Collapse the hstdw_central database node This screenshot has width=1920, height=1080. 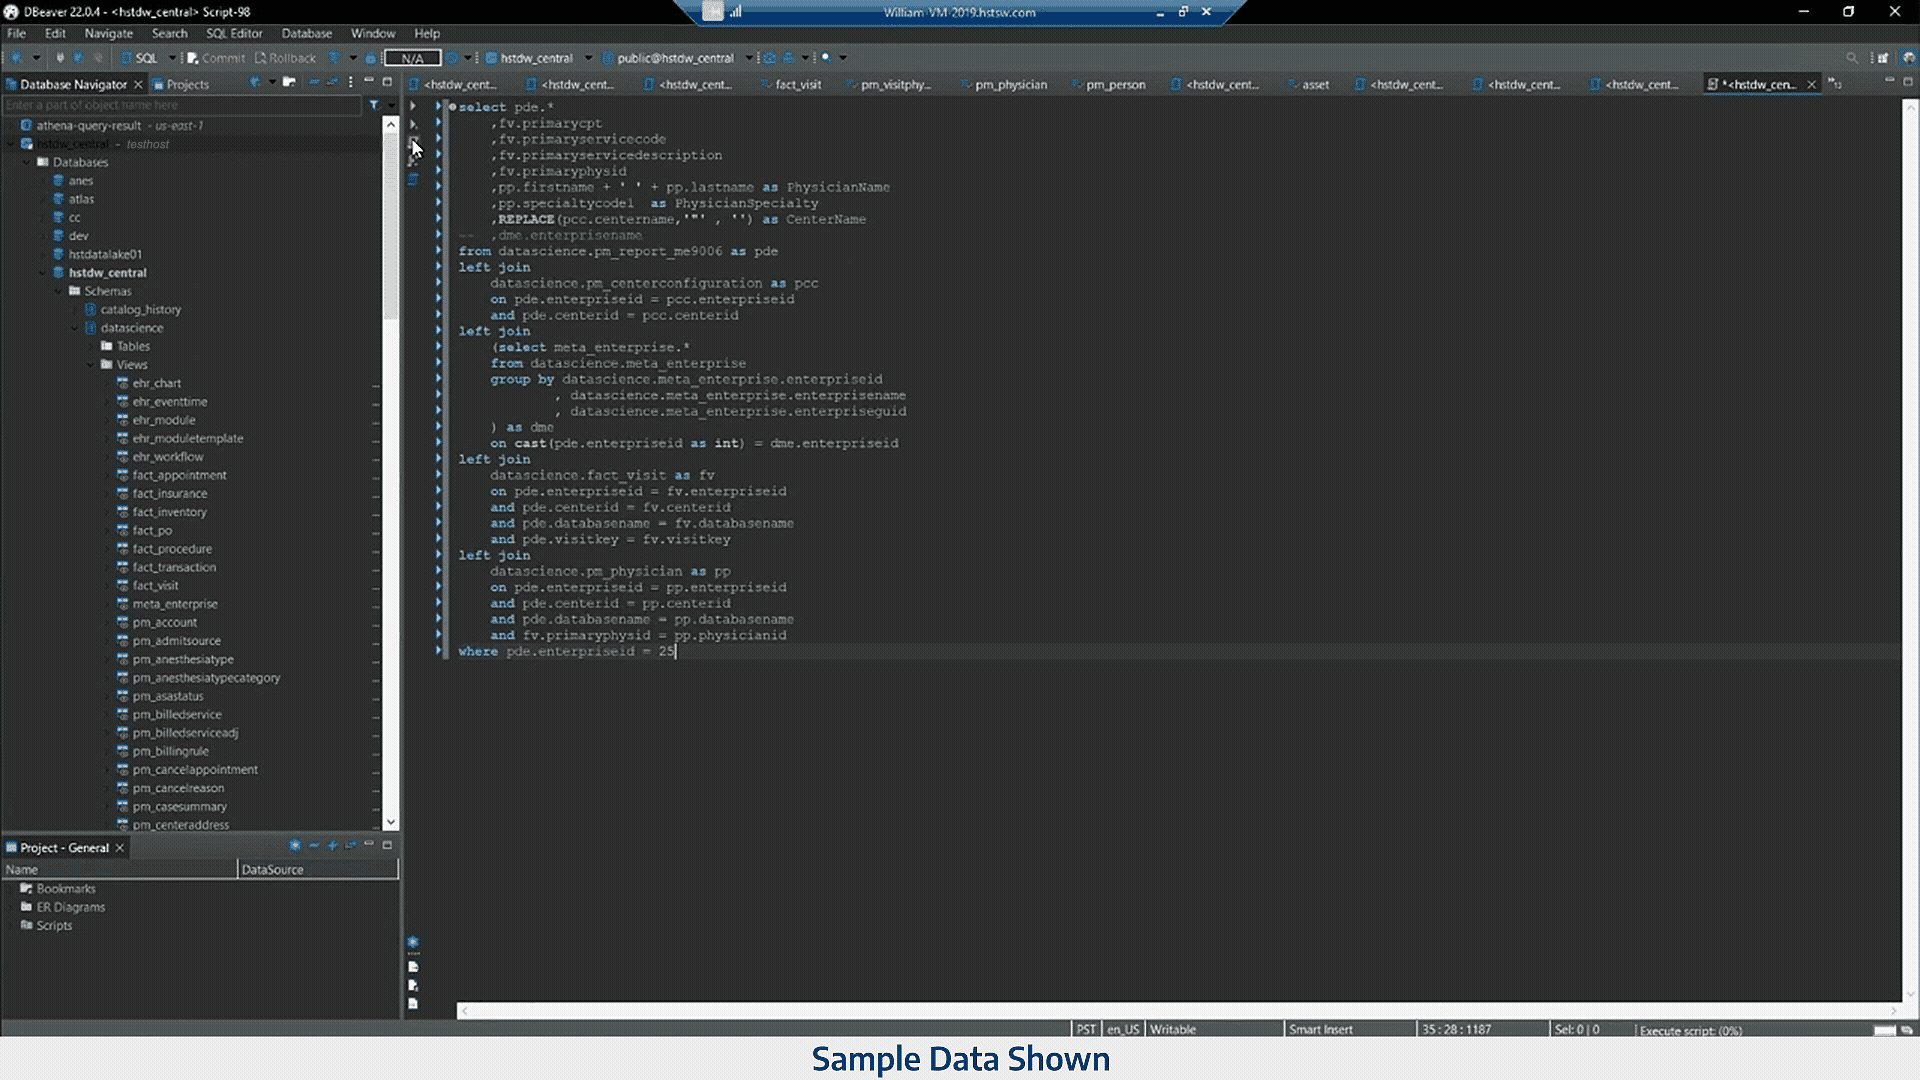(43, 273)
